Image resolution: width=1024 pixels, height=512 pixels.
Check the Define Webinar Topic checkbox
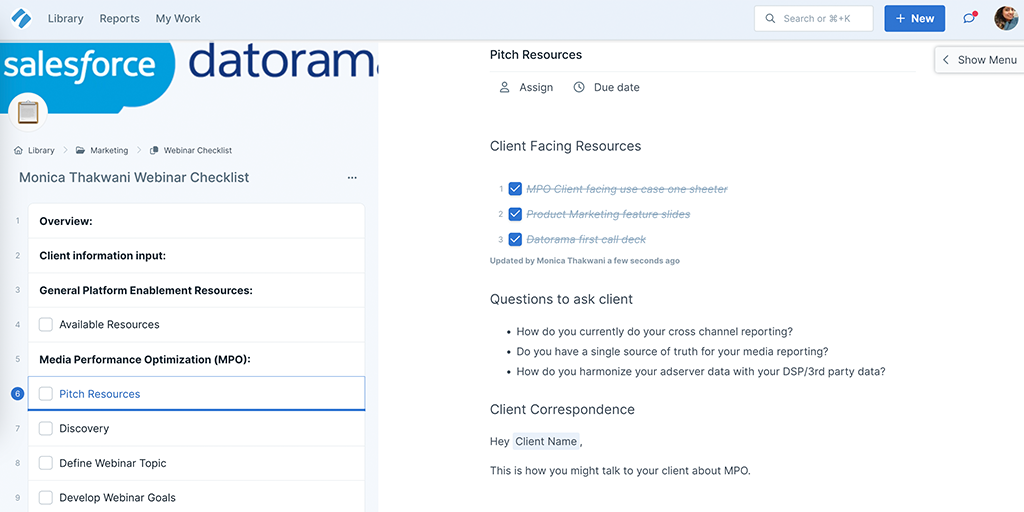coord(46,463)
